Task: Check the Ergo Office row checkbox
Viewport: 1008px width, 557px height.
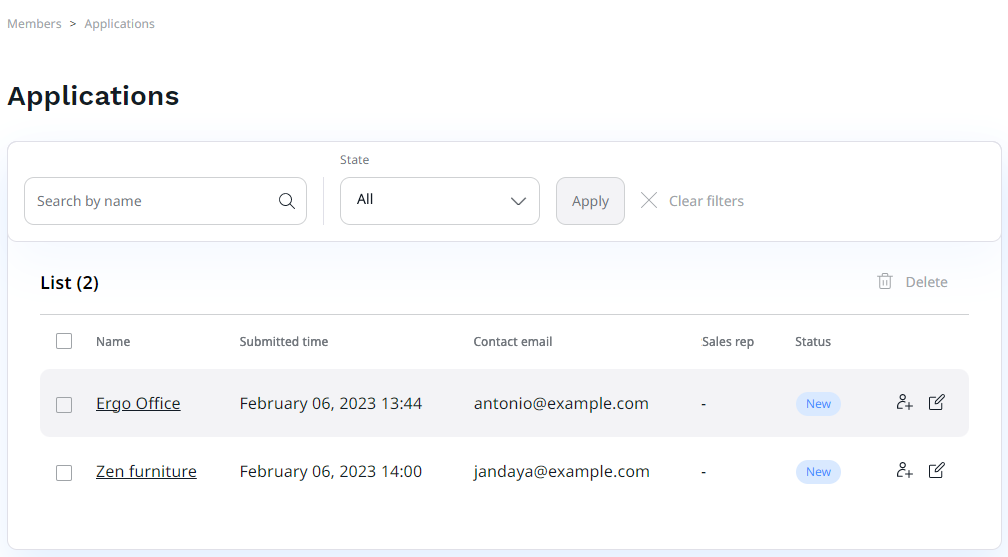Action: pos(64,405)
